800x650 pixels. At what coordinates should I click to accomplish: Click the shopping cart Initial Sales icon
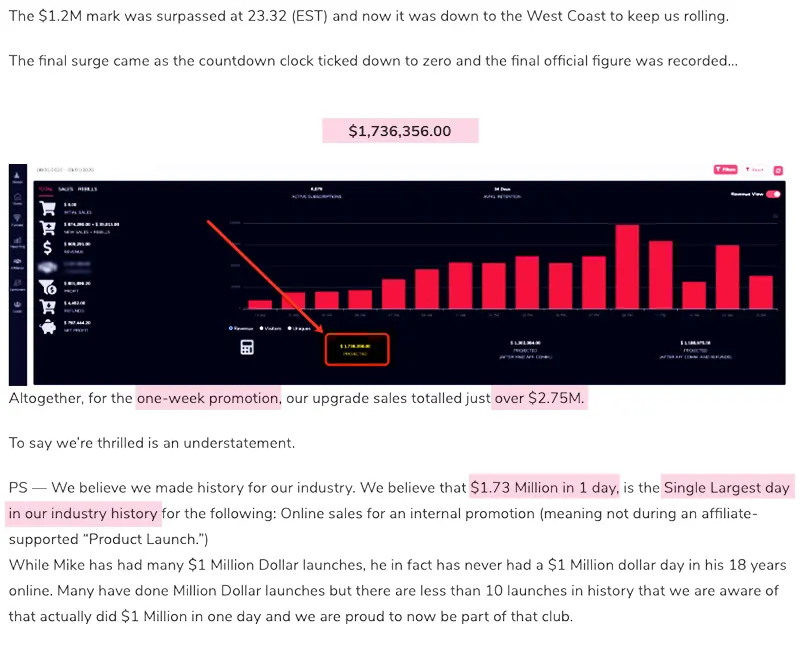click(47, 208)
